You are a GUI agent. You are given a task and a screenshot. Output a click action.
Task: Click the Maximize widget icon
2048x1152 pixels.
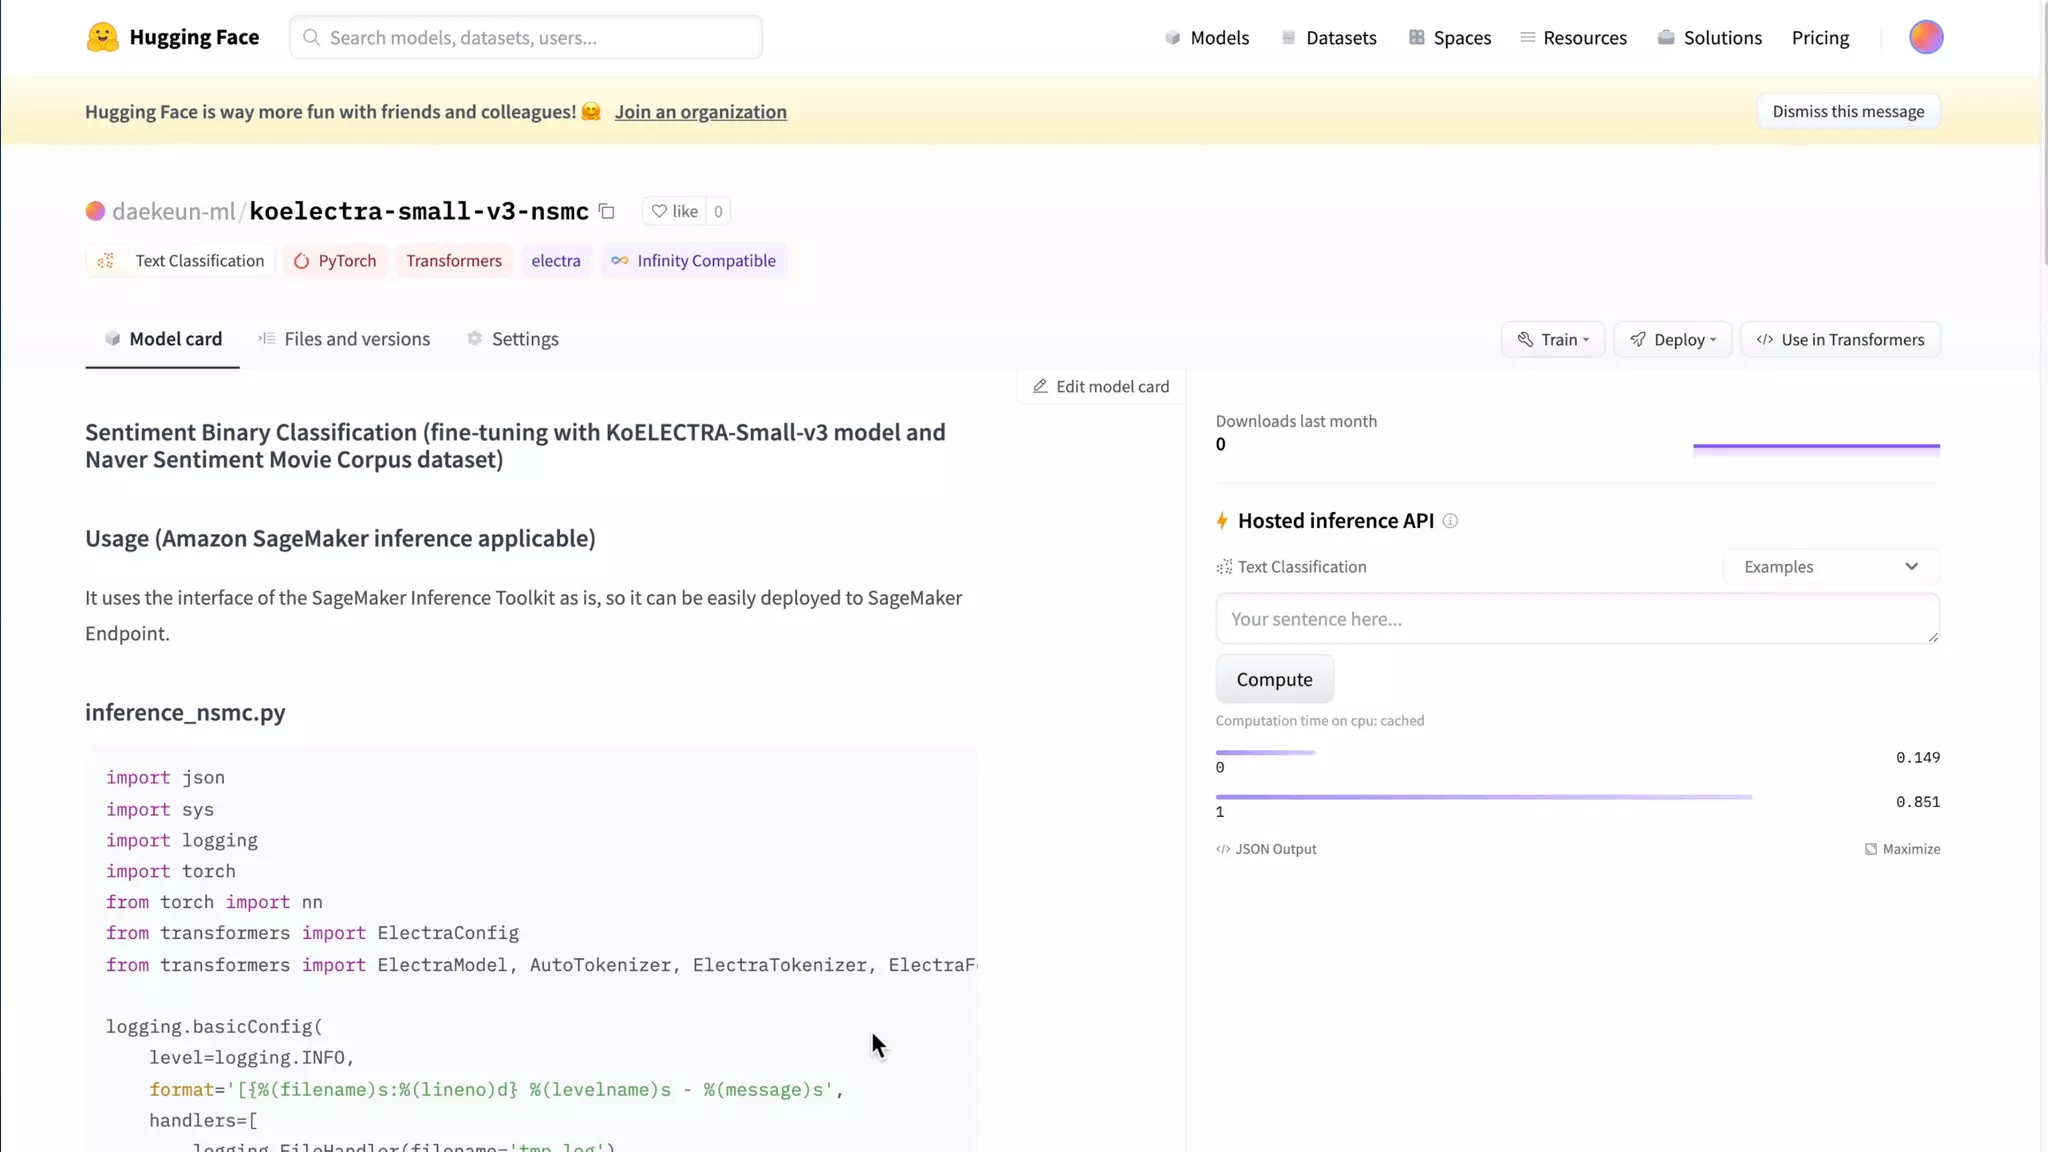tap(1870, 849)
